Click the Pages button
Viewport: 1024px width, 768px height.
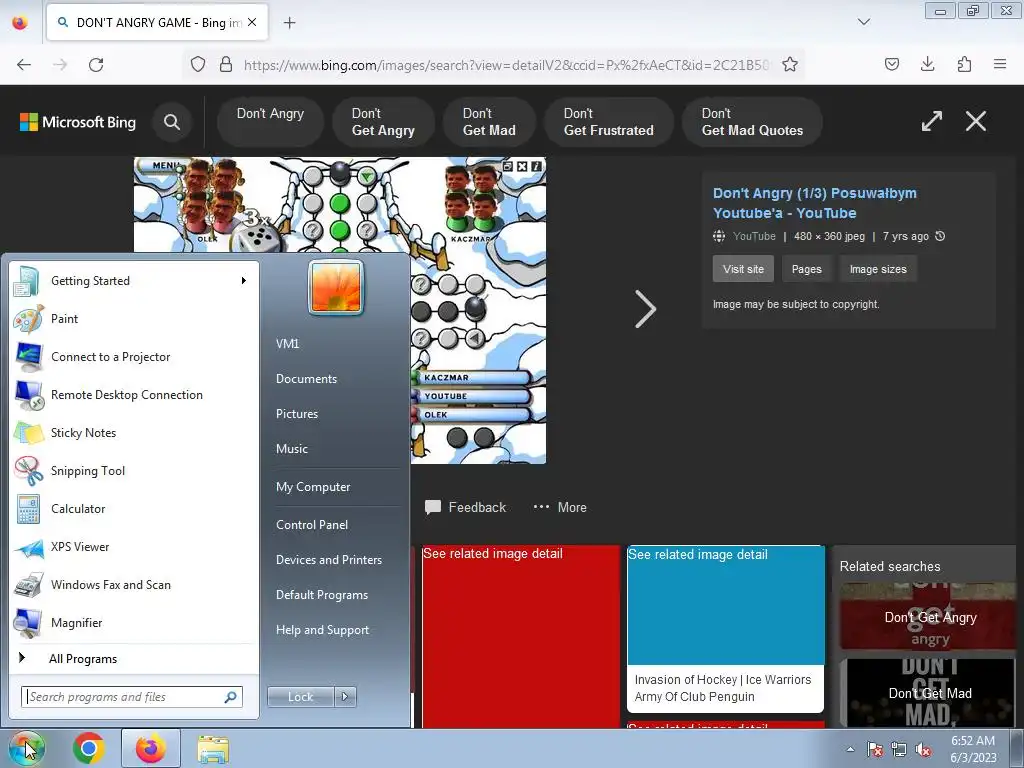[807, 269]
